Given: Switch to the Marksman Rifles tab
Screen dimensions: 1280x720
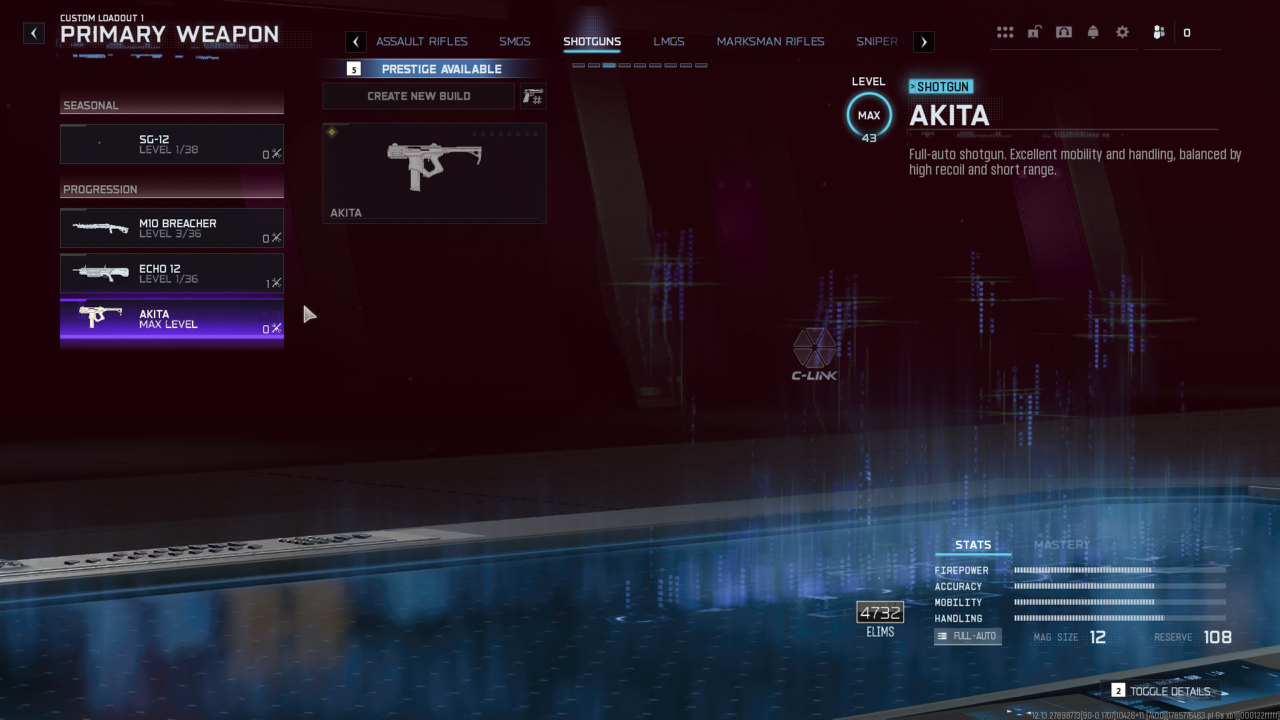Looking at the screenshot, I should tap(771, 42).
